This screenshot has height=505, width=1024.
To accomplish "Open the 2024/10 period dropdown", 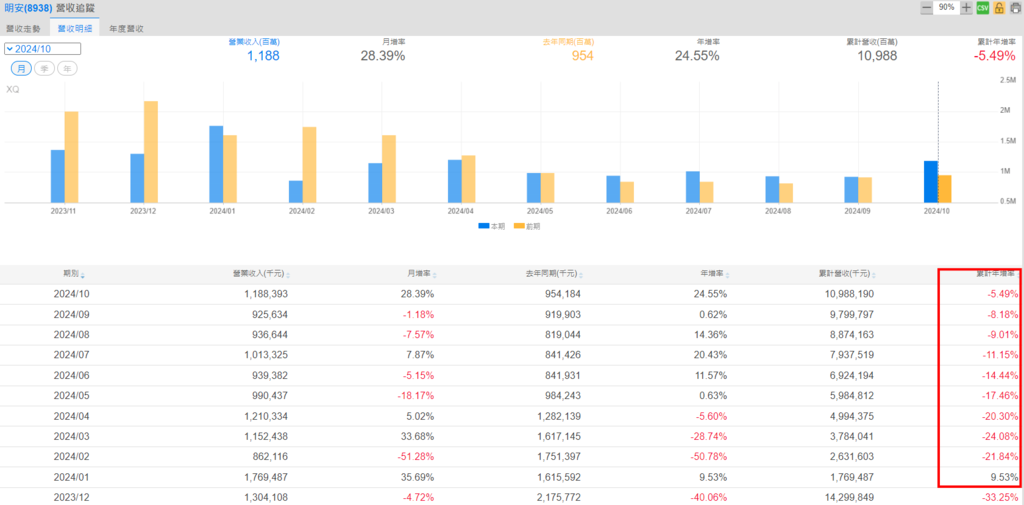I will click(42, 49).
